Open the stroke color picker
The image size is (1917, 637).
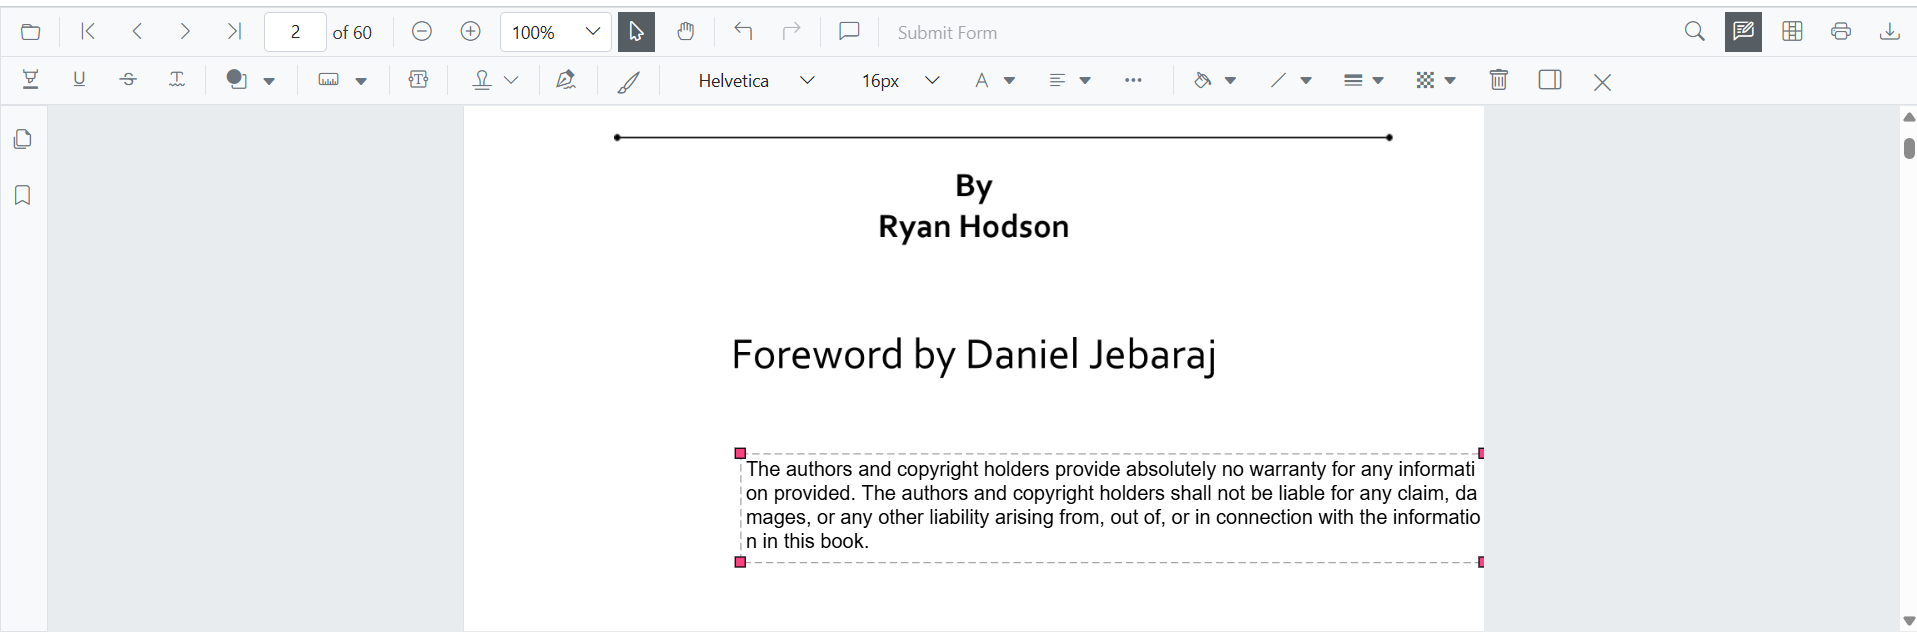(1290, 80)
